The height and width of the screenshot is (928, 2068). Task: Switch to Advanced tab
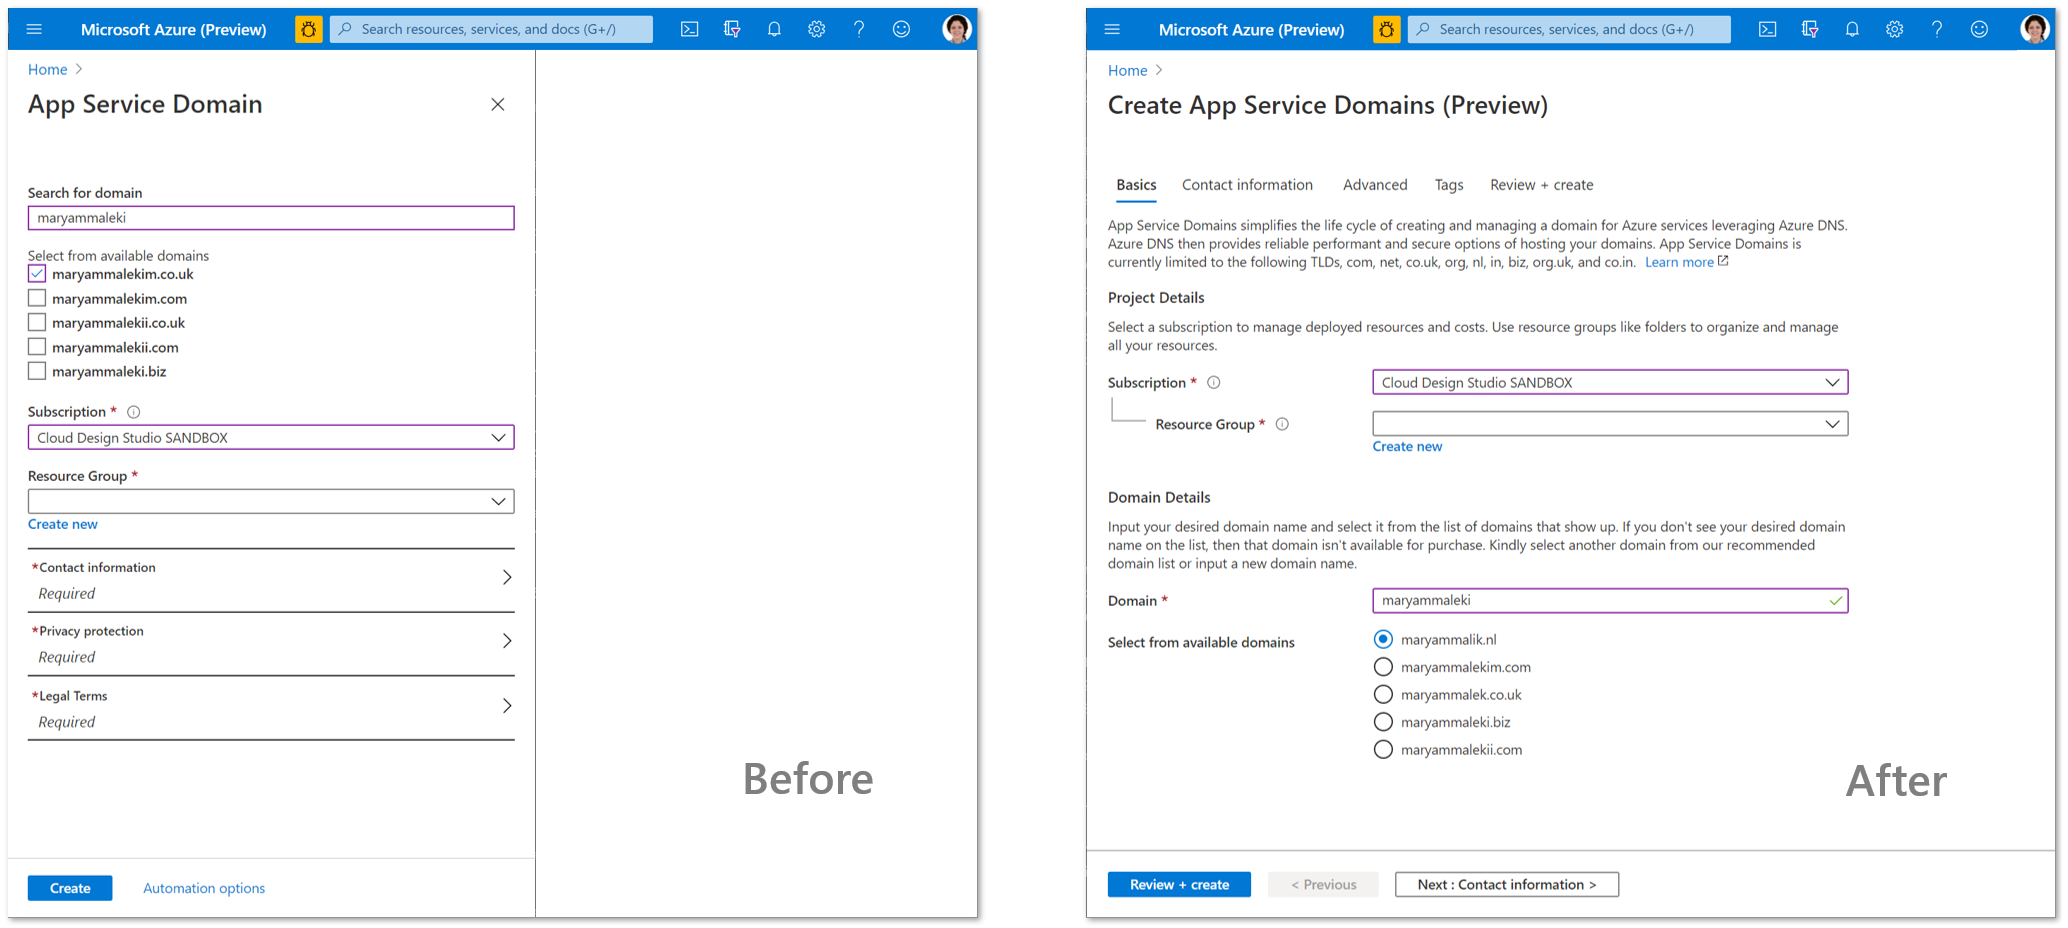tap(1375, 185)
